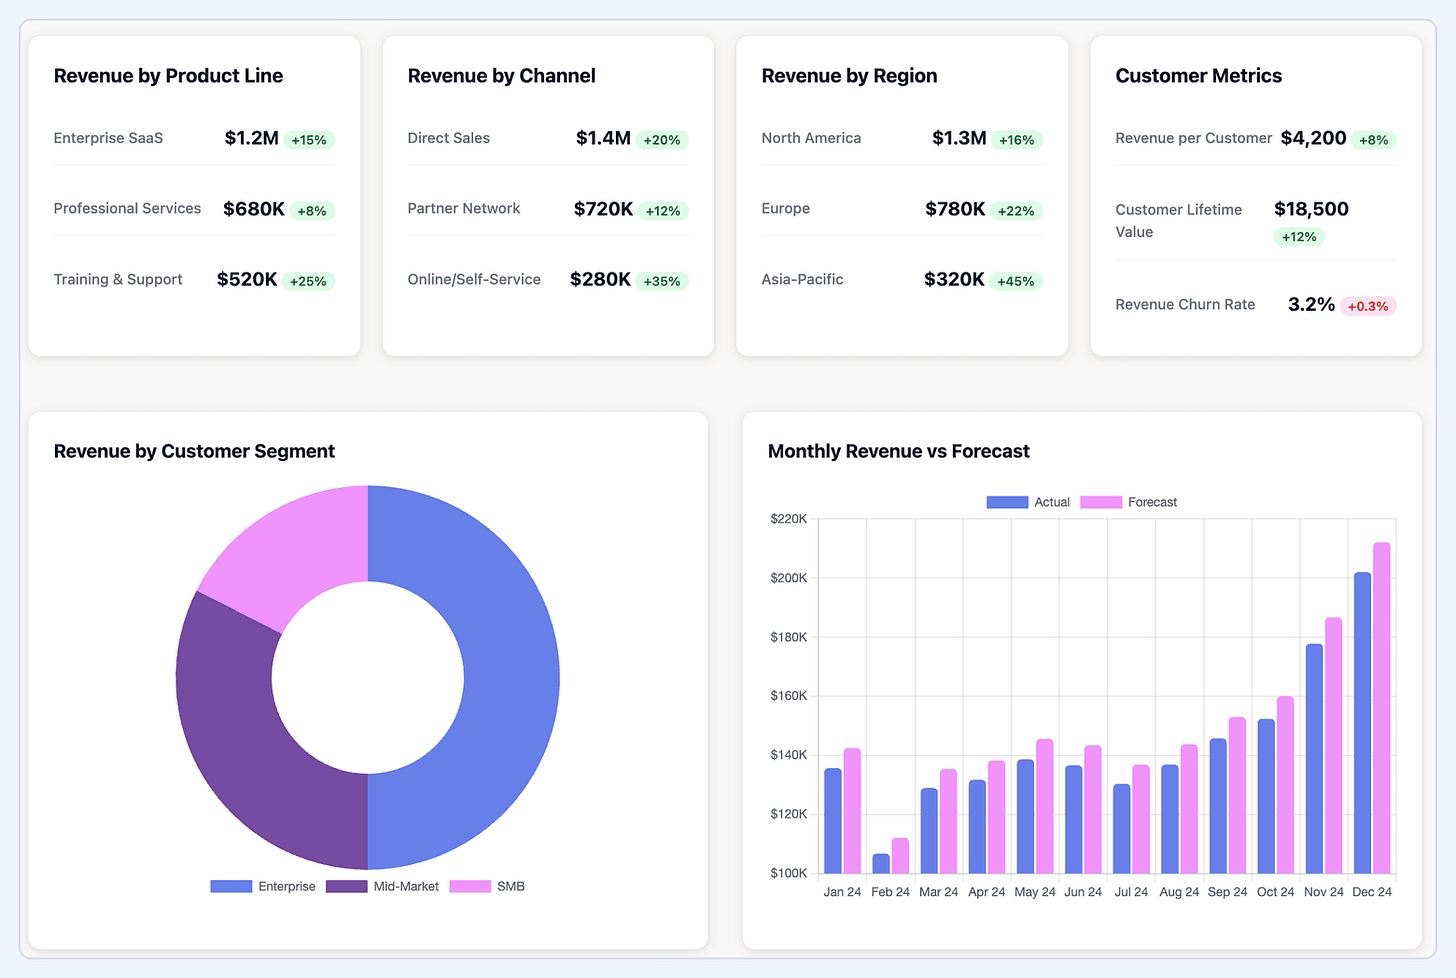
Task: Click the purple Mid-Market legend swatch
Action: click(346, 886)
